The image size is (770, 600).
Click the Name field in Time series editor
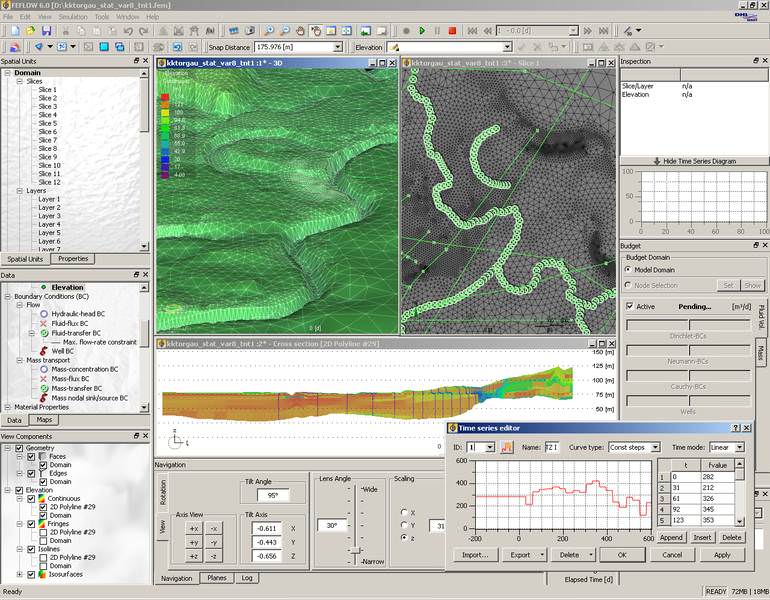[552, 447]
